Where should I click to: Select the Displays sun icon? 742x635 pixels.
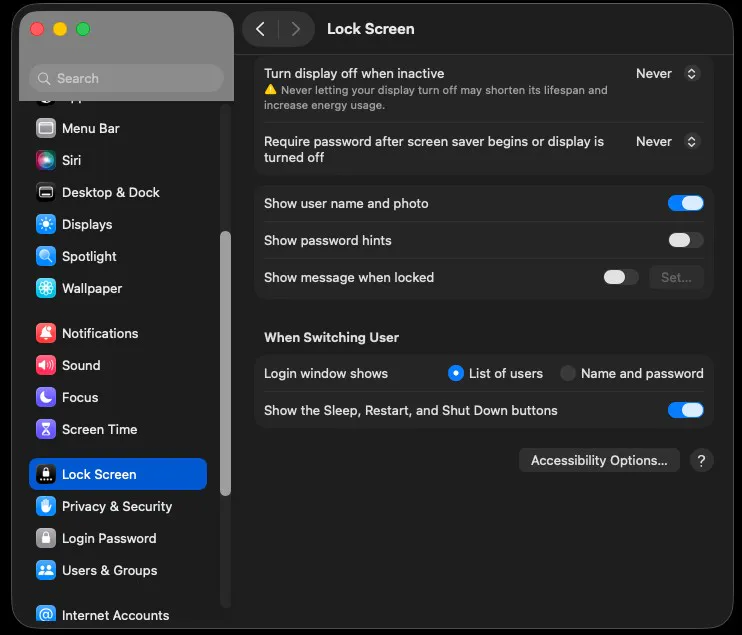[45, 224]
